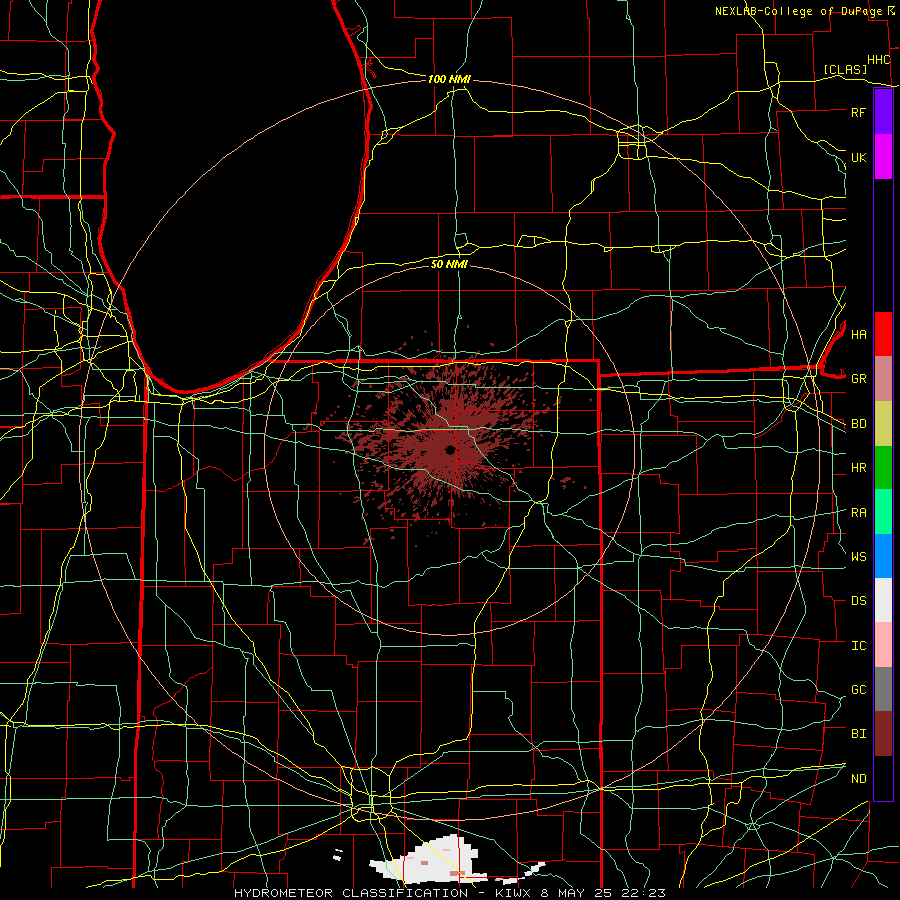Click the IC legend label
The width and height of the screenshot is (900, 900).
click(858, 646)
